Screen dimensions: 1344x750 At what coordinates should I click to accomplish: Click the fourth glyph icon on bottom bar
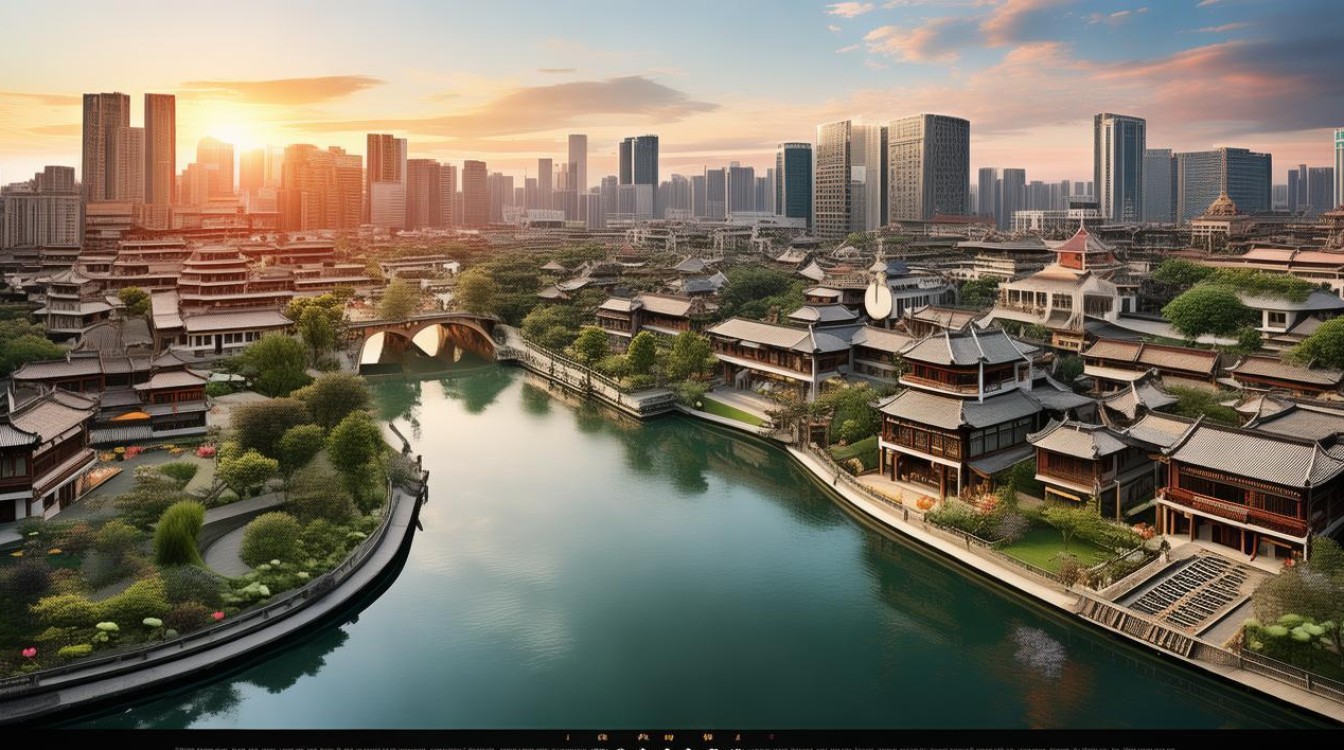[667, 737]
